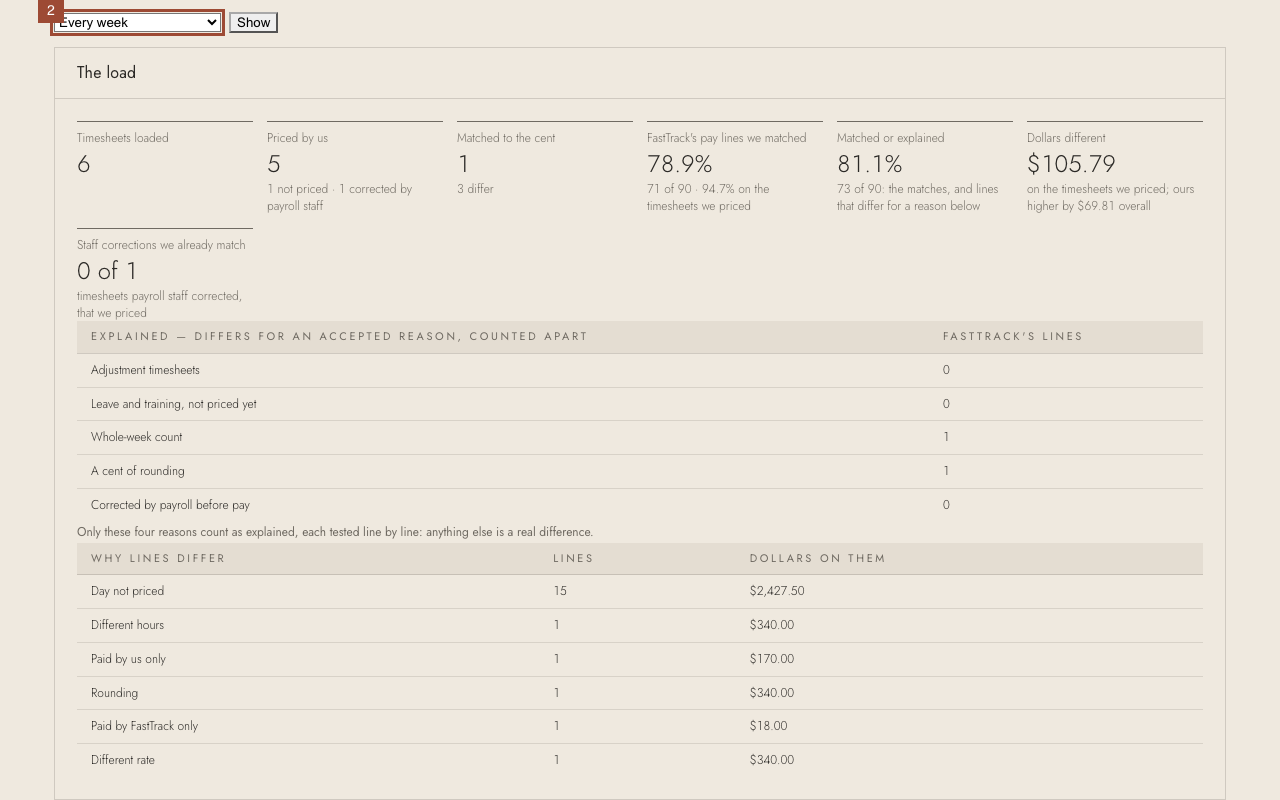The width and height of the screenshot is (1280, 800).
Task: Click '1 not priced · 1 corrected' note
Action: 339,197
